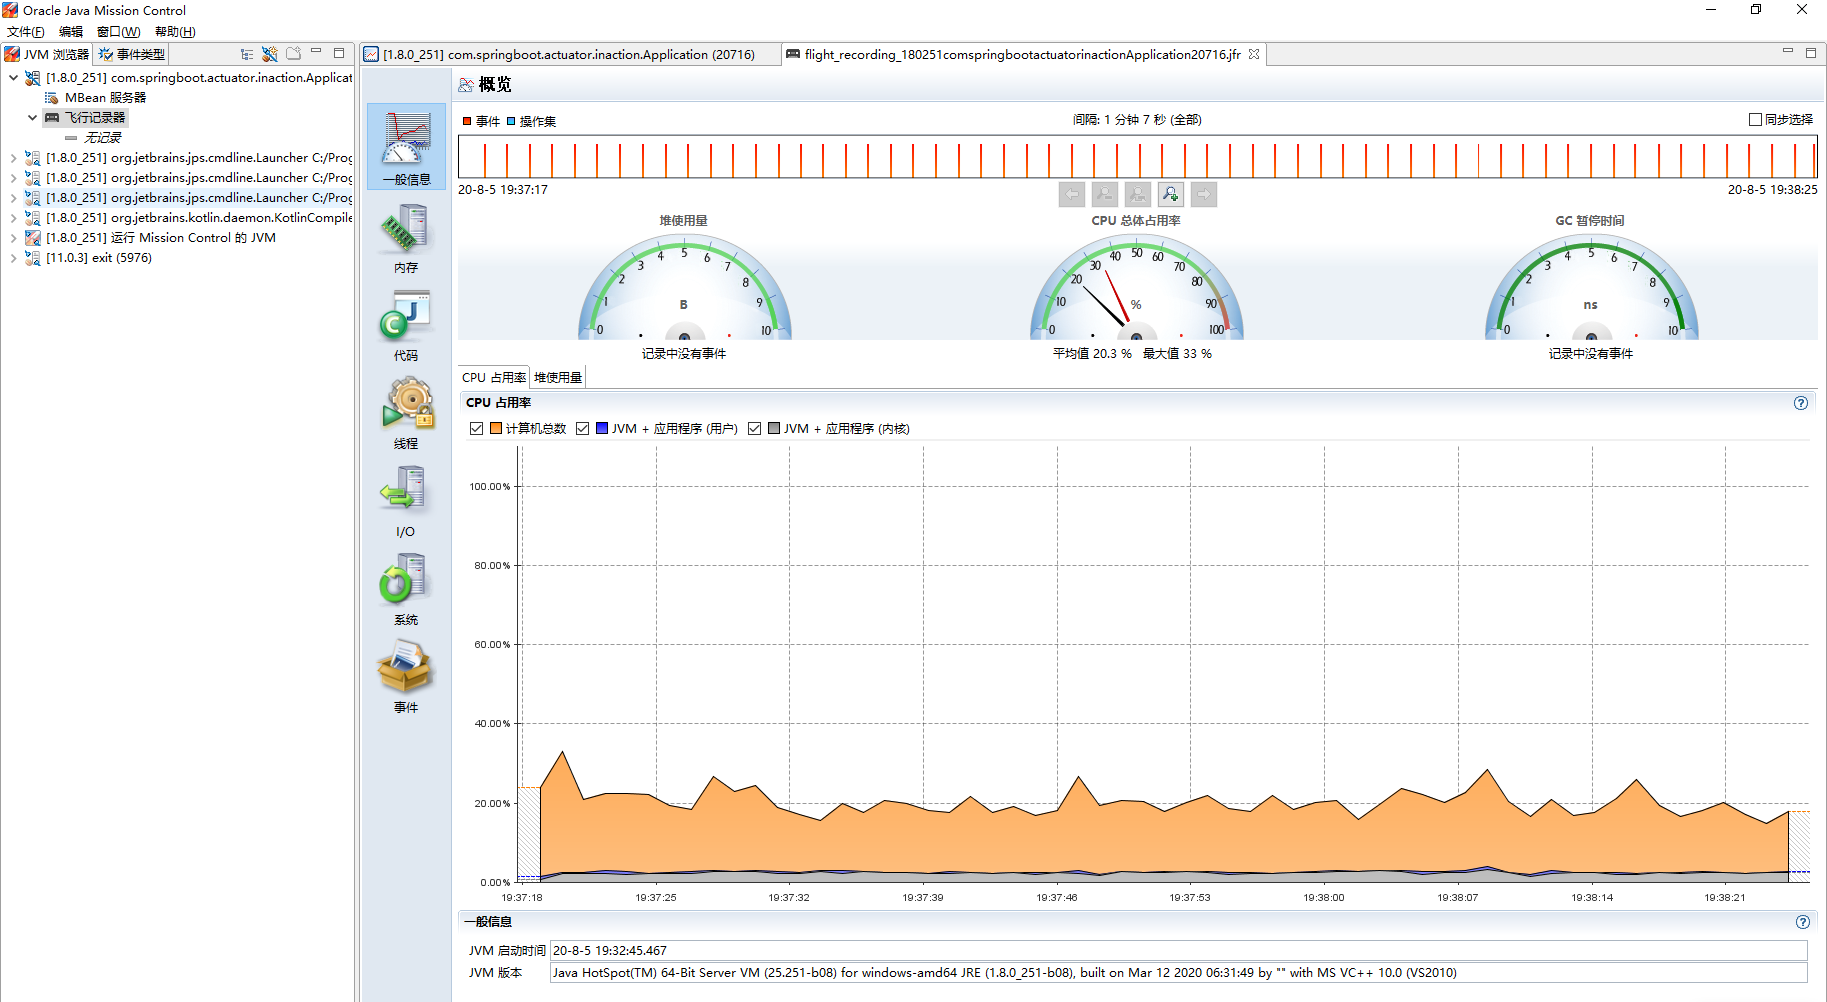Open the 线程 (Threads) tab group
This screenshot has width=1827, height=1002.
[x=406, y=414]
